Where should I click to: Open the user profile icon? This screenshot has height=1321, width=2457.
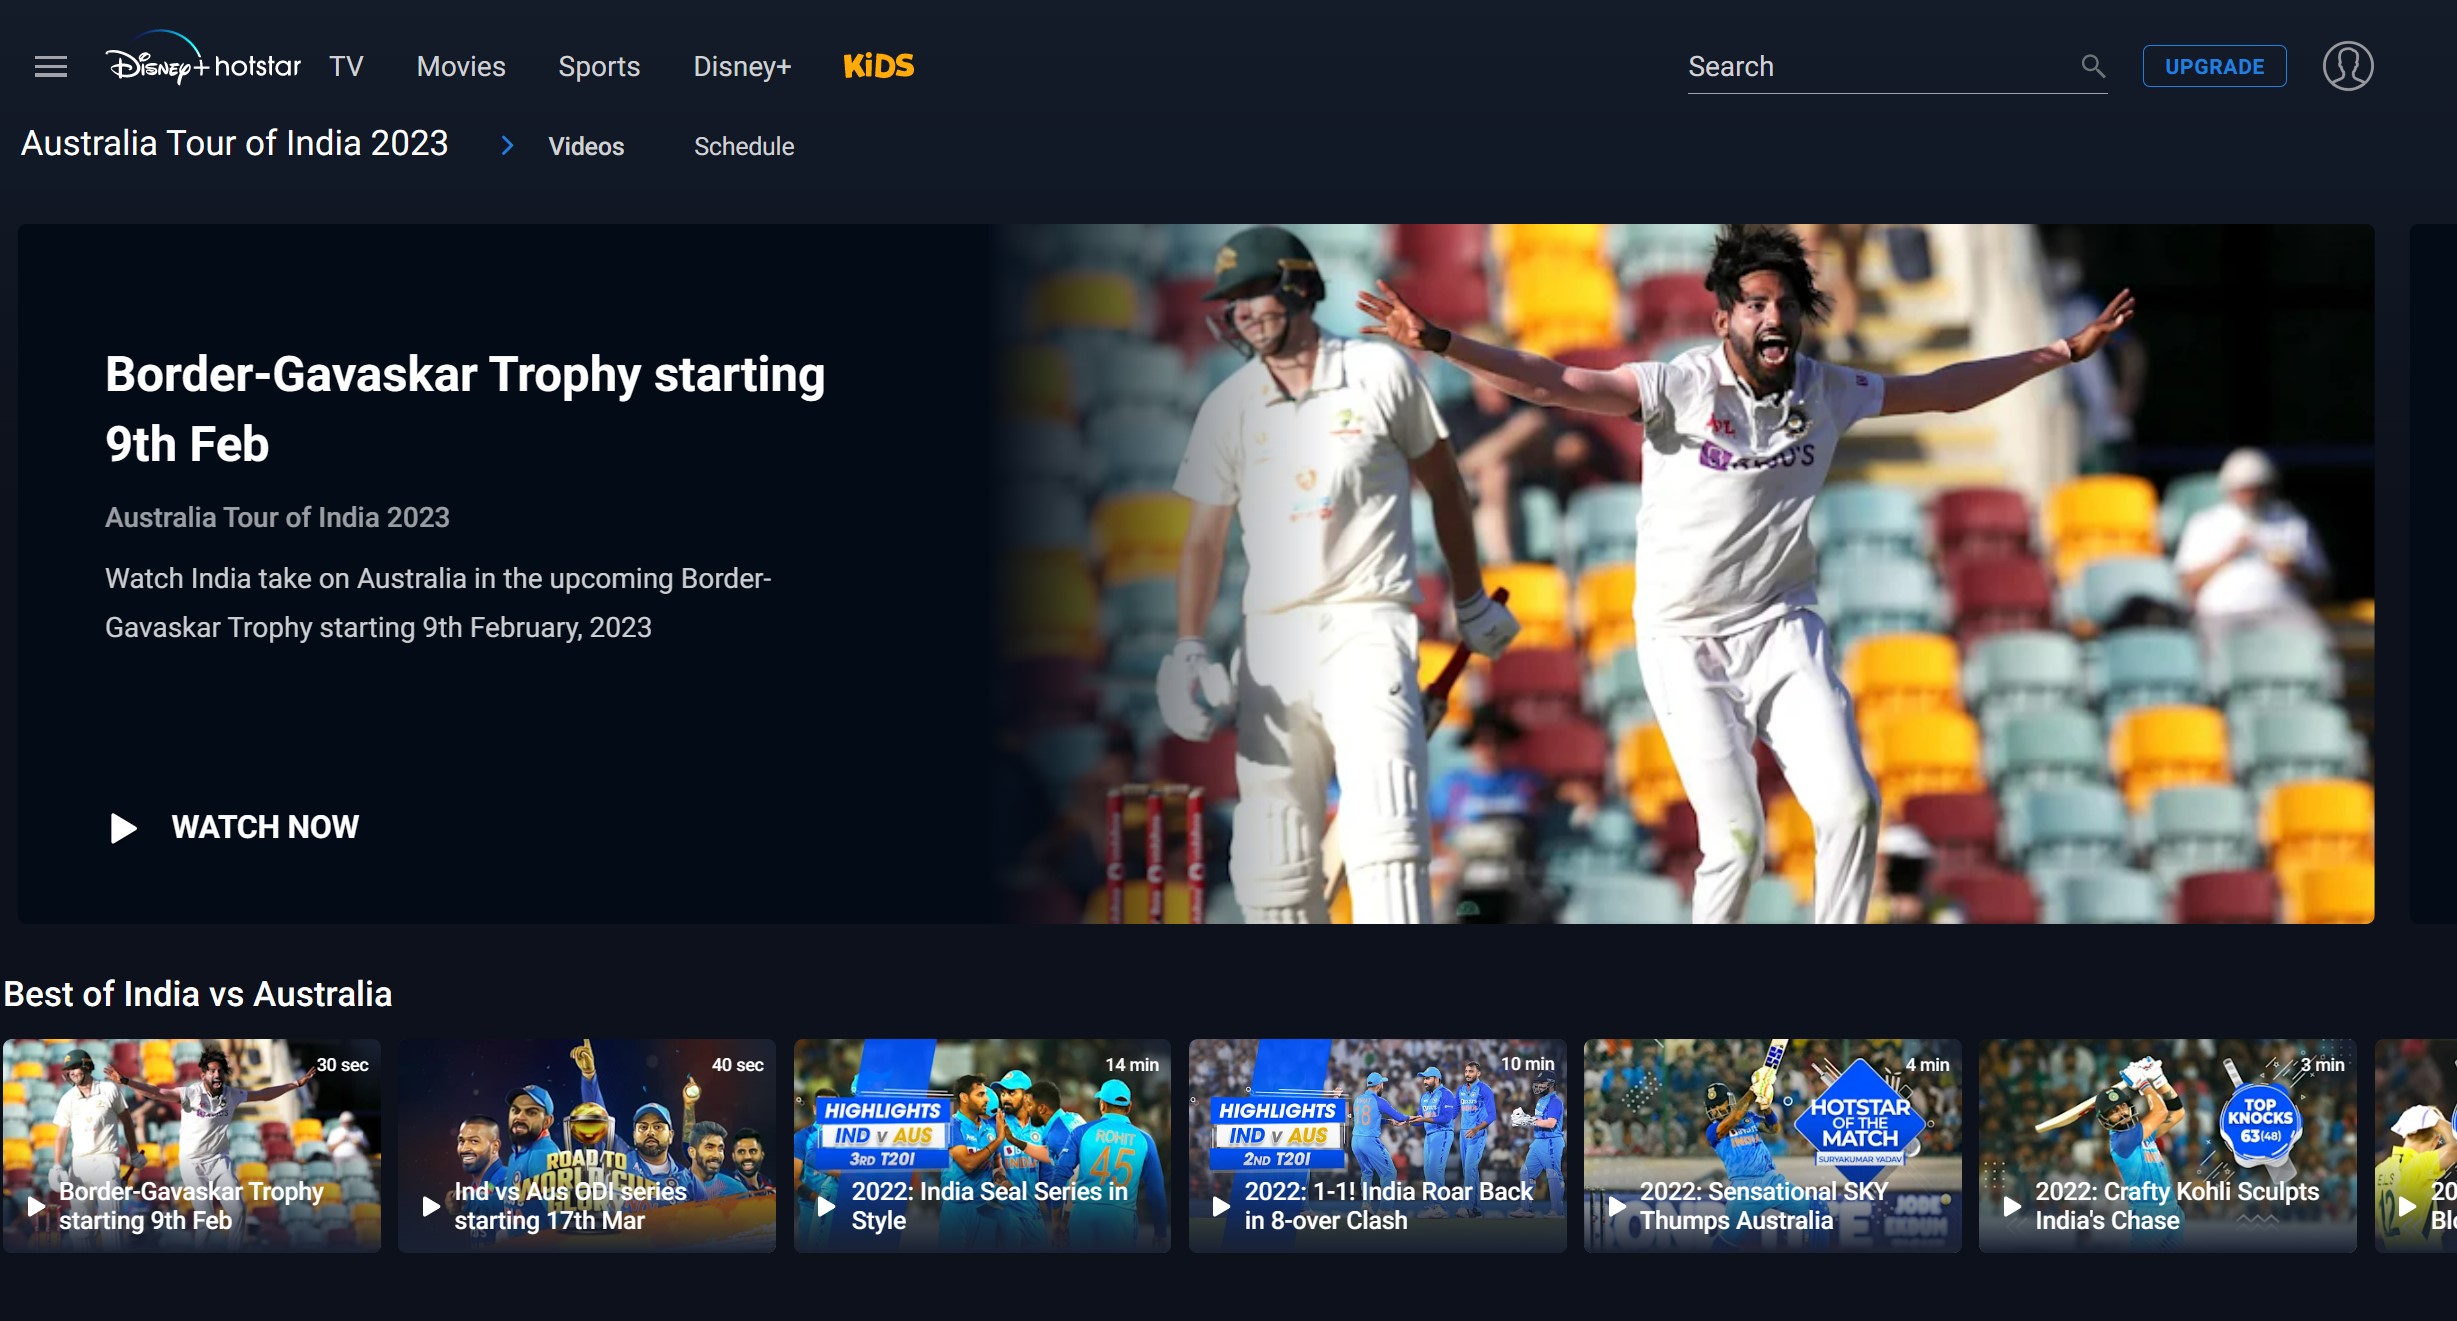point(2349,66)
